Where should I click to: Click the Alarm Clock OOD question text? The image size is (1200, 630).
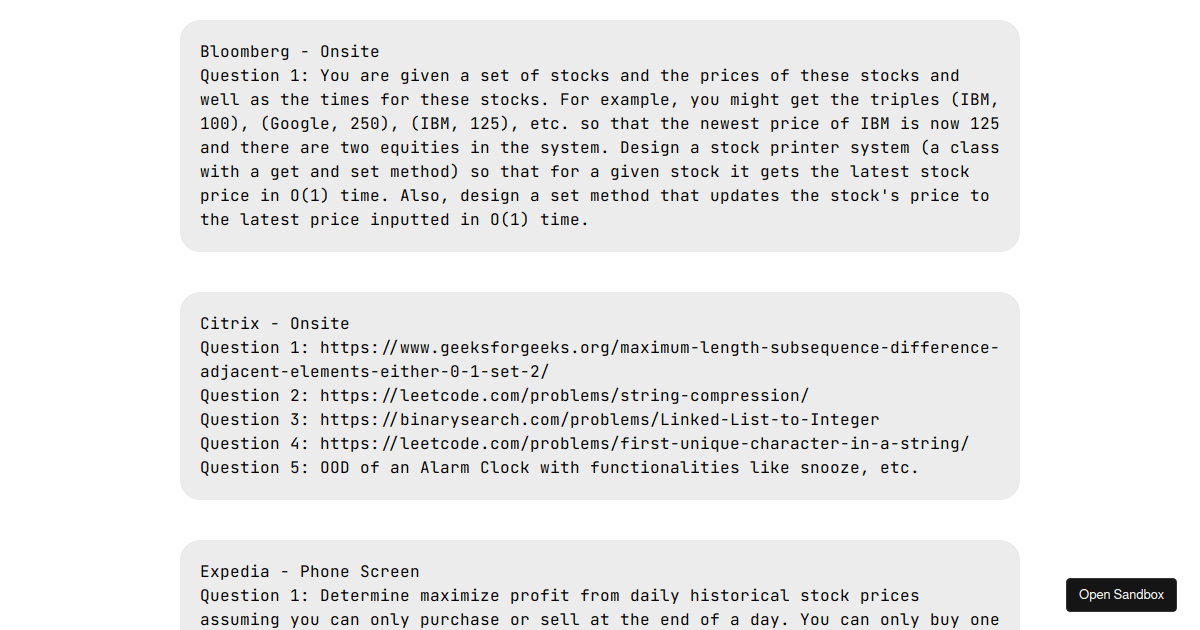pos(618,468)
